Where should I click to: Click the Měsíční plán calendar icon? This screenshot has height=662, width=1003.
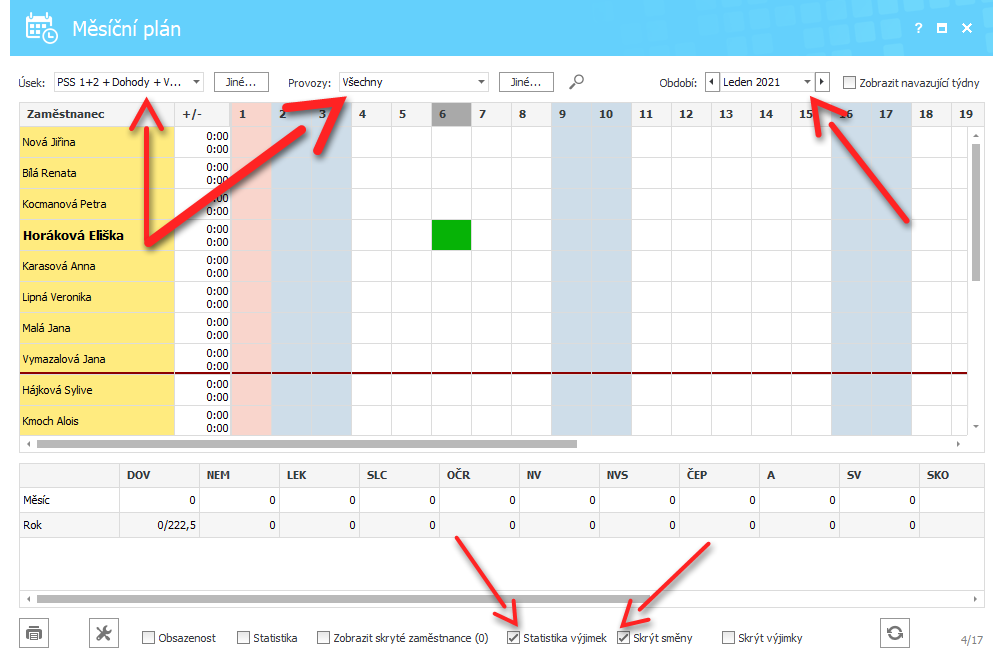42,28
